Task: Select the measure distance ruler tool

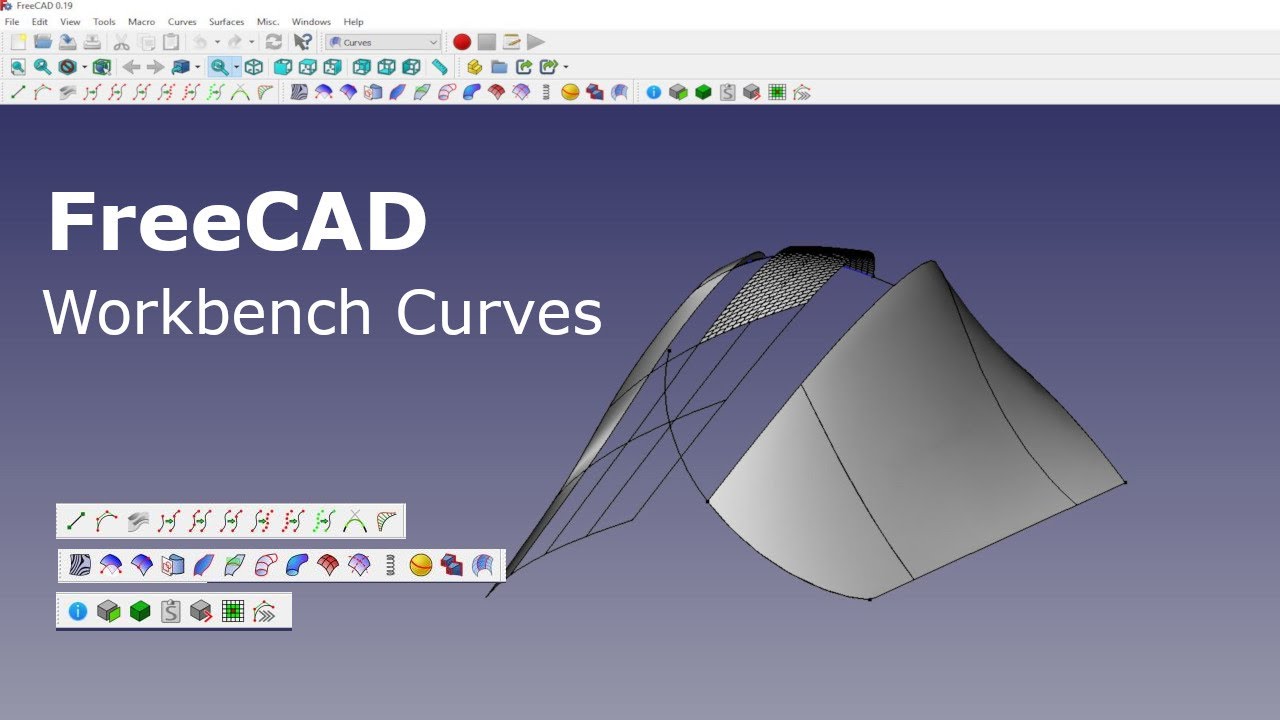Action: point(440,67)
